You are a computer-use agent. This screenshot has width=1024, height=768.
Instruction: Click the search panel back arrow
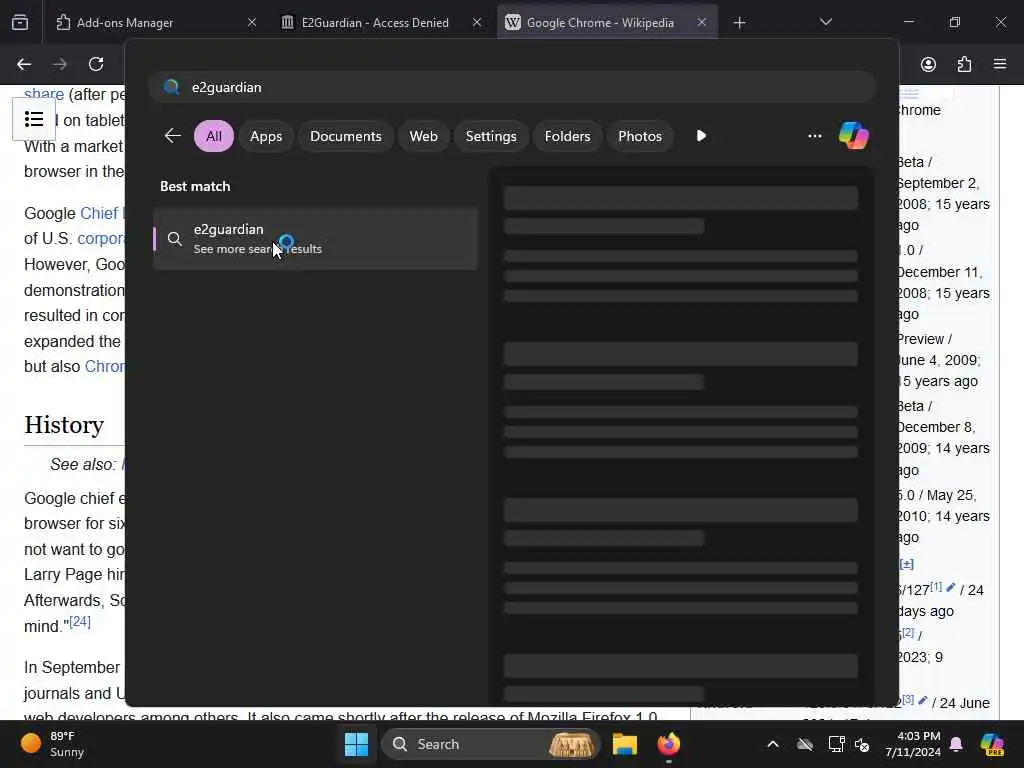tap(172, 136)
